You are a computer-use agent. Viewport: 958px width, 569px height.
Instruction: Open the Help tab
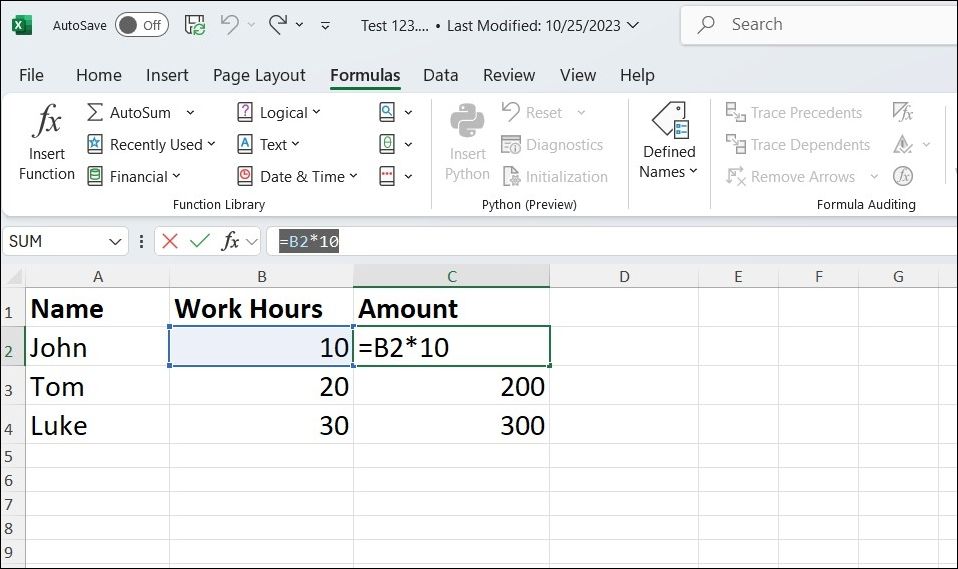pyautogui.click(x=637, y=75)
